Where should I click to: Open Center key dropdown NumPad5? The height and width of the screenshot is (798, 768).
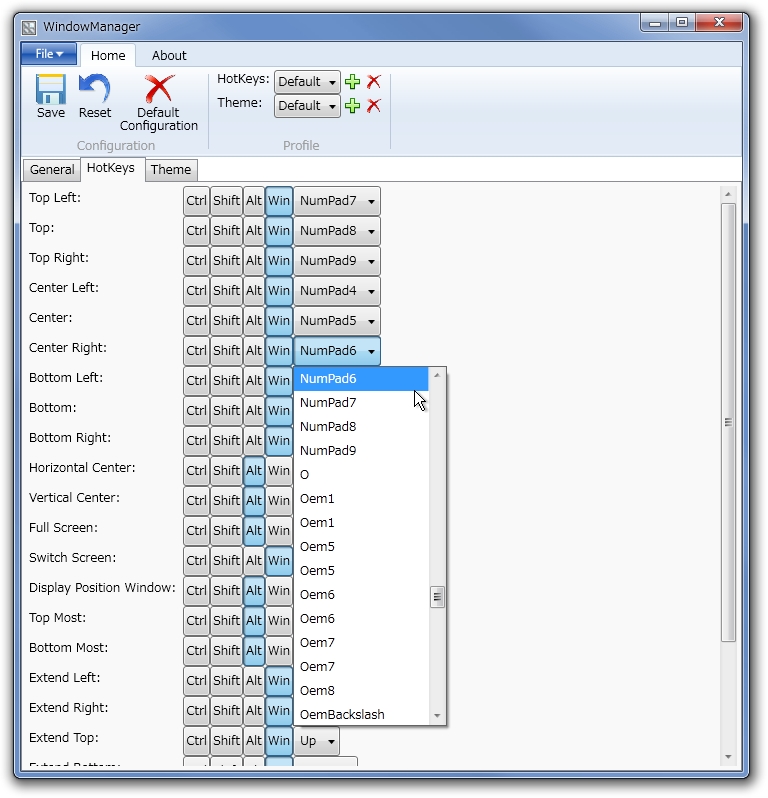click(x=337, y=321)
